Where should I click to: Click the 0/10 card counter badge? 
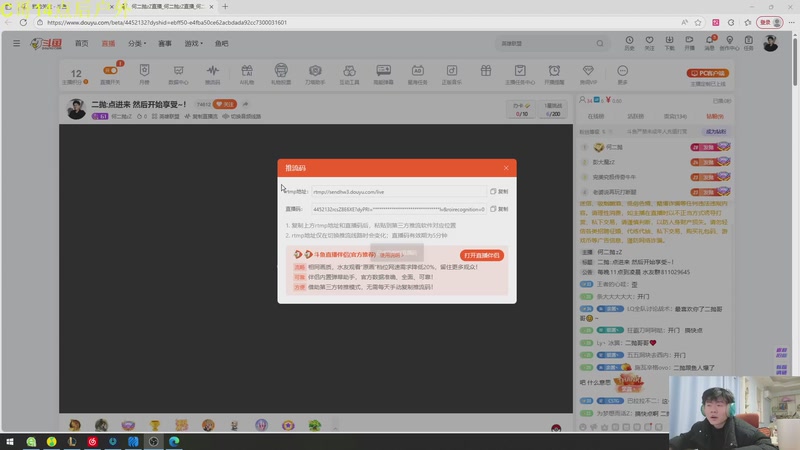pos(521,109)
